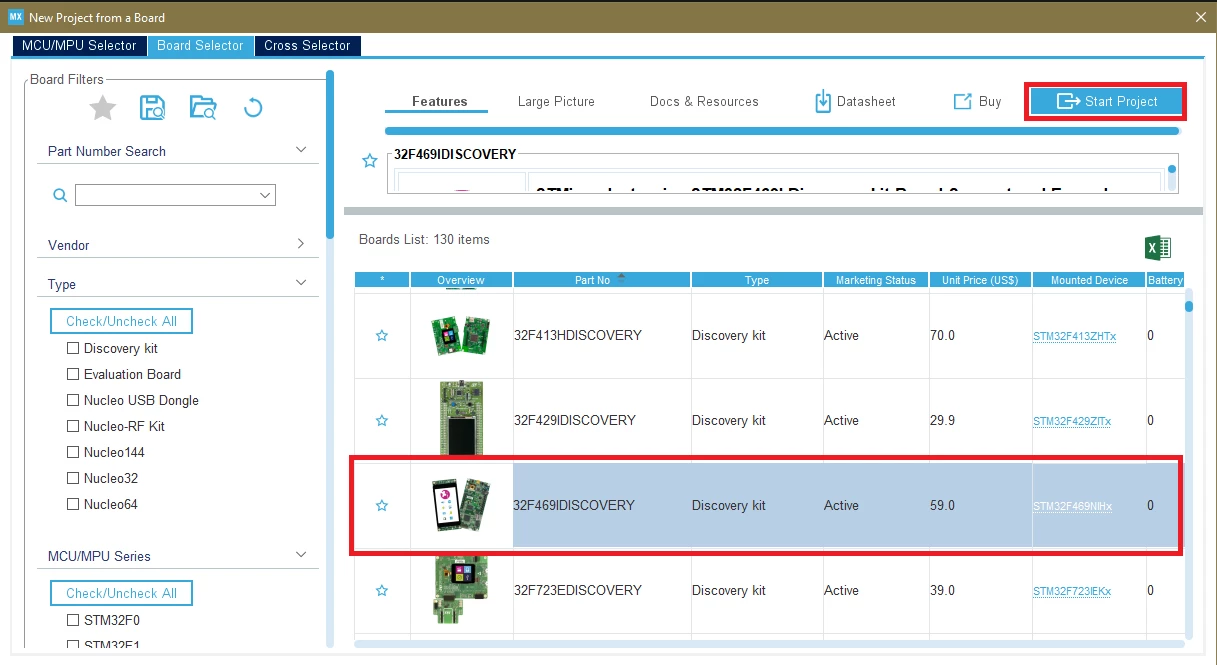
Task: Collapse the MCU/MPU Series section
Action: (301, 555)
